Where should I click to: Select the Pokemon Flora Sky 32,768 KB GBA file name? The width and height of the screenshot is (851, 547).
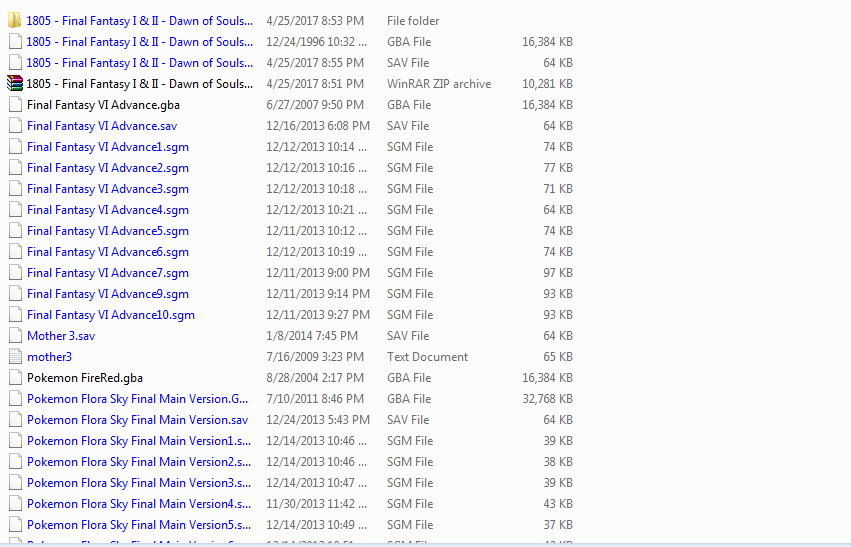(137, 399)
